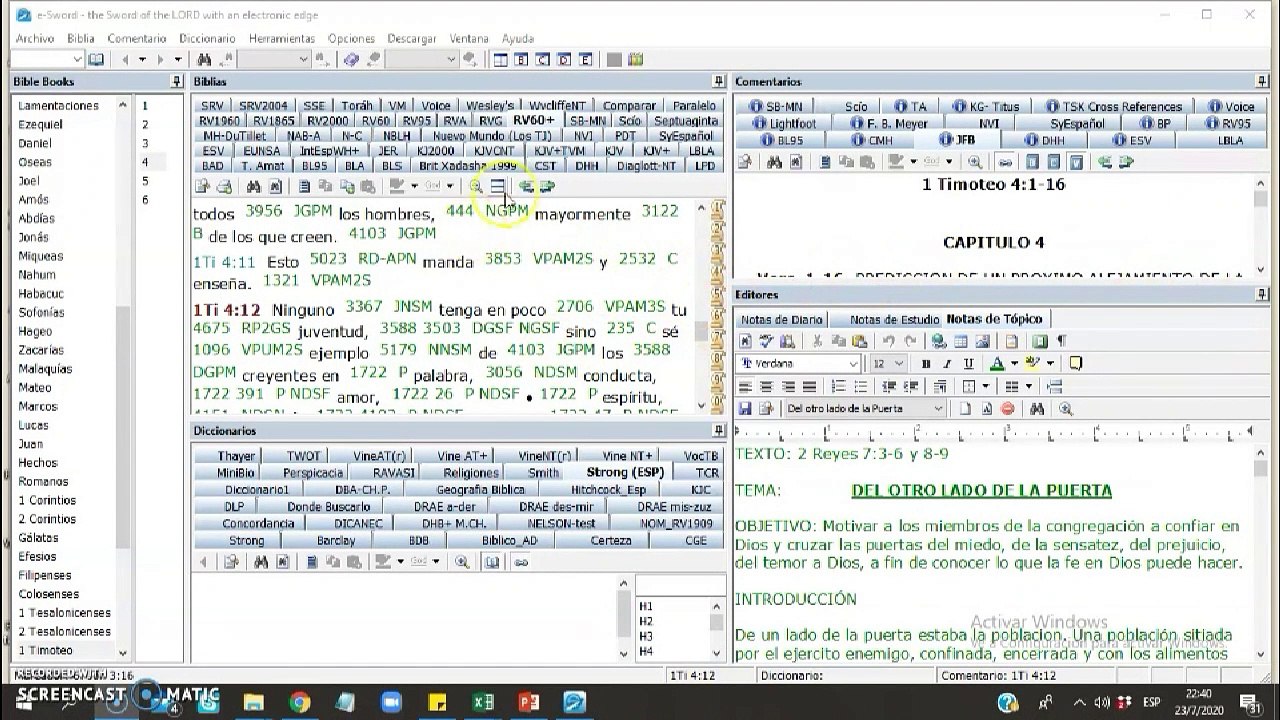The width and height of the screenshot is (1280, 720).
Task: Click the dictionary lookup input field
Action: tap(680, 585)
